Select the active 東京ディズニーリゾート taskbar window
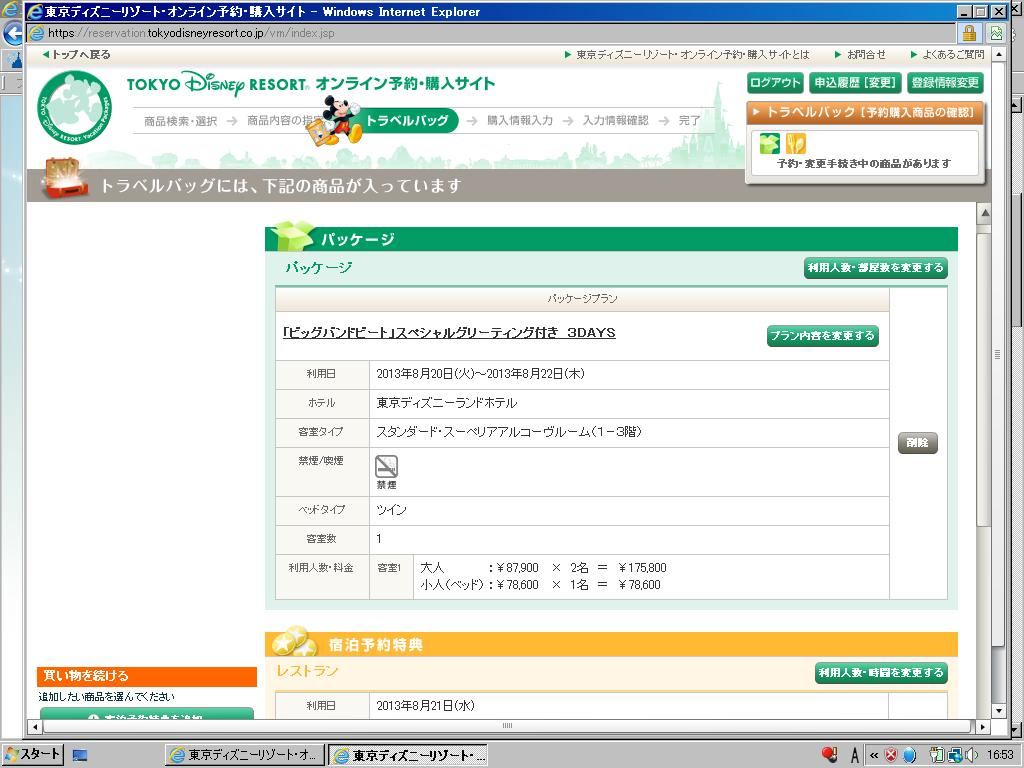This screenshot has width=1024, height=768. point(408,756)
